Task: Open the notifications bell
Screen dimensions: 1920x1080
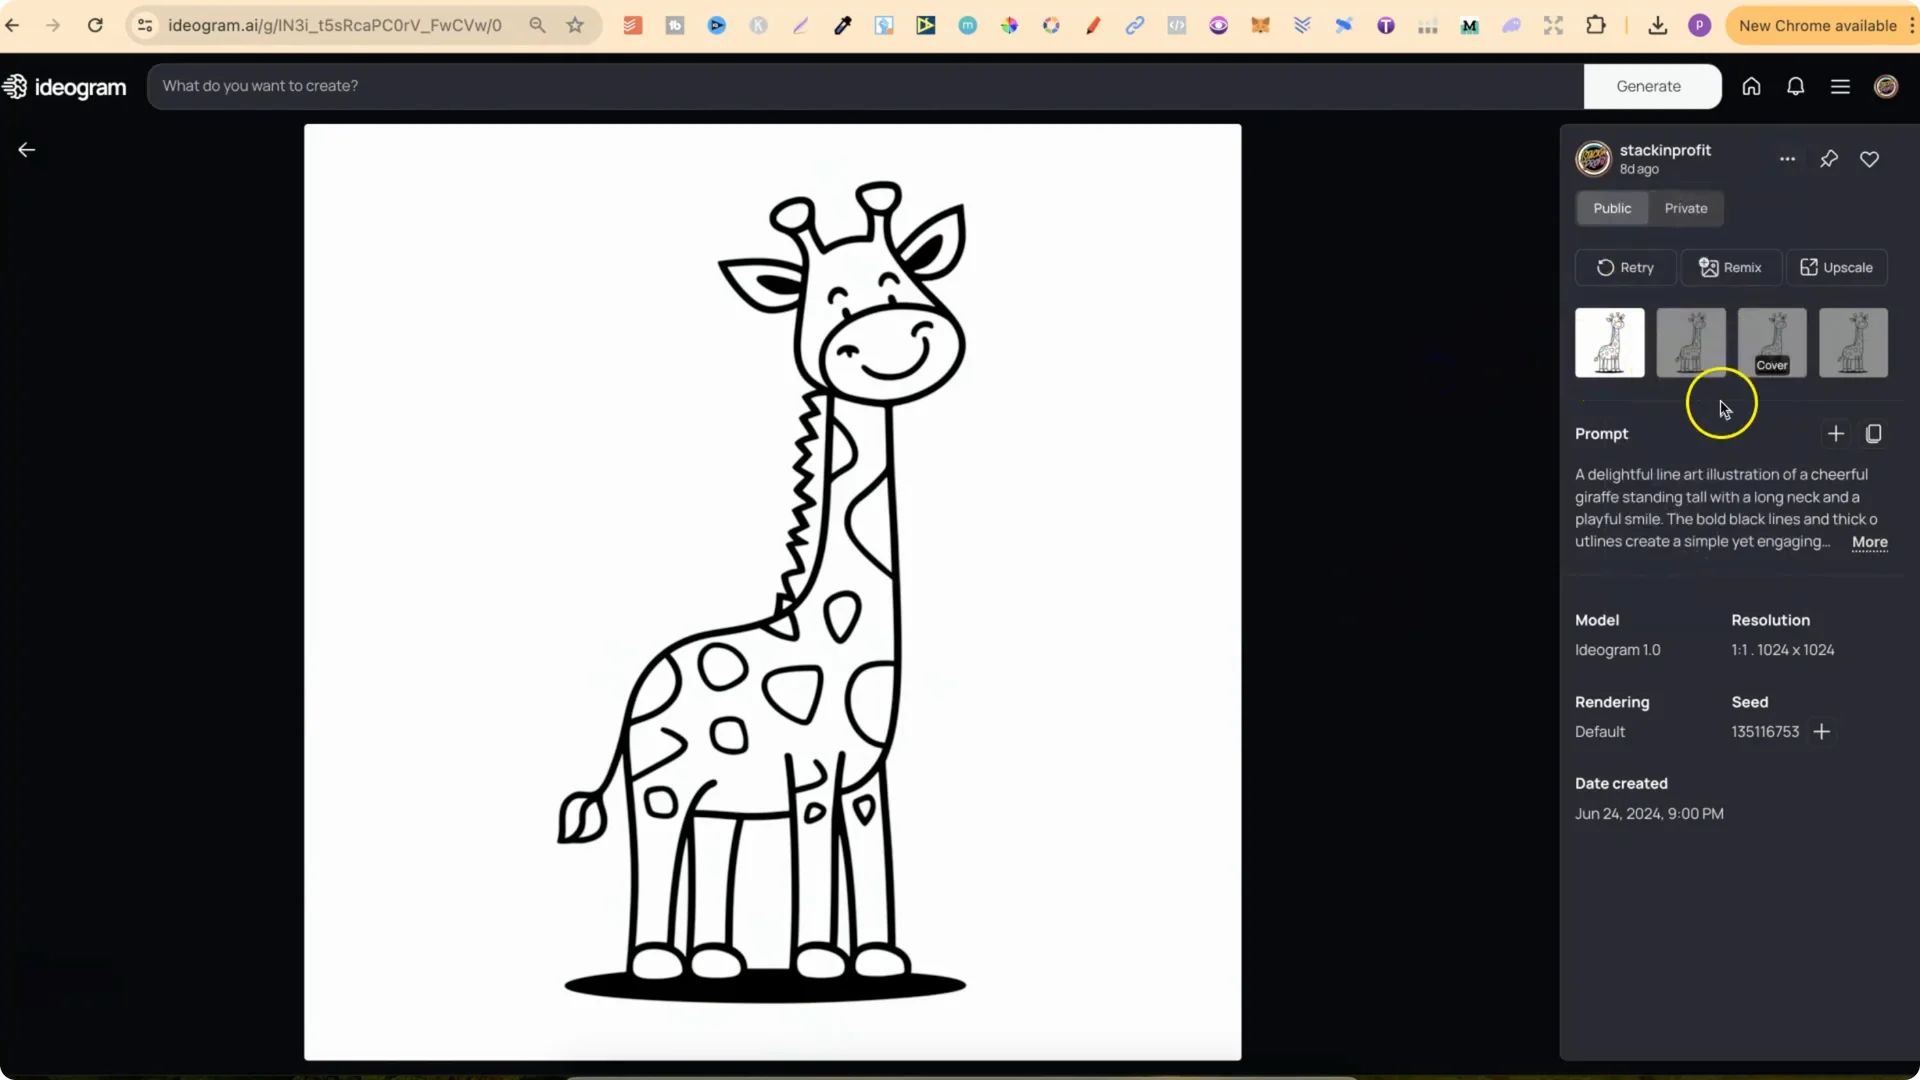Action: (x=1795, y=86)
